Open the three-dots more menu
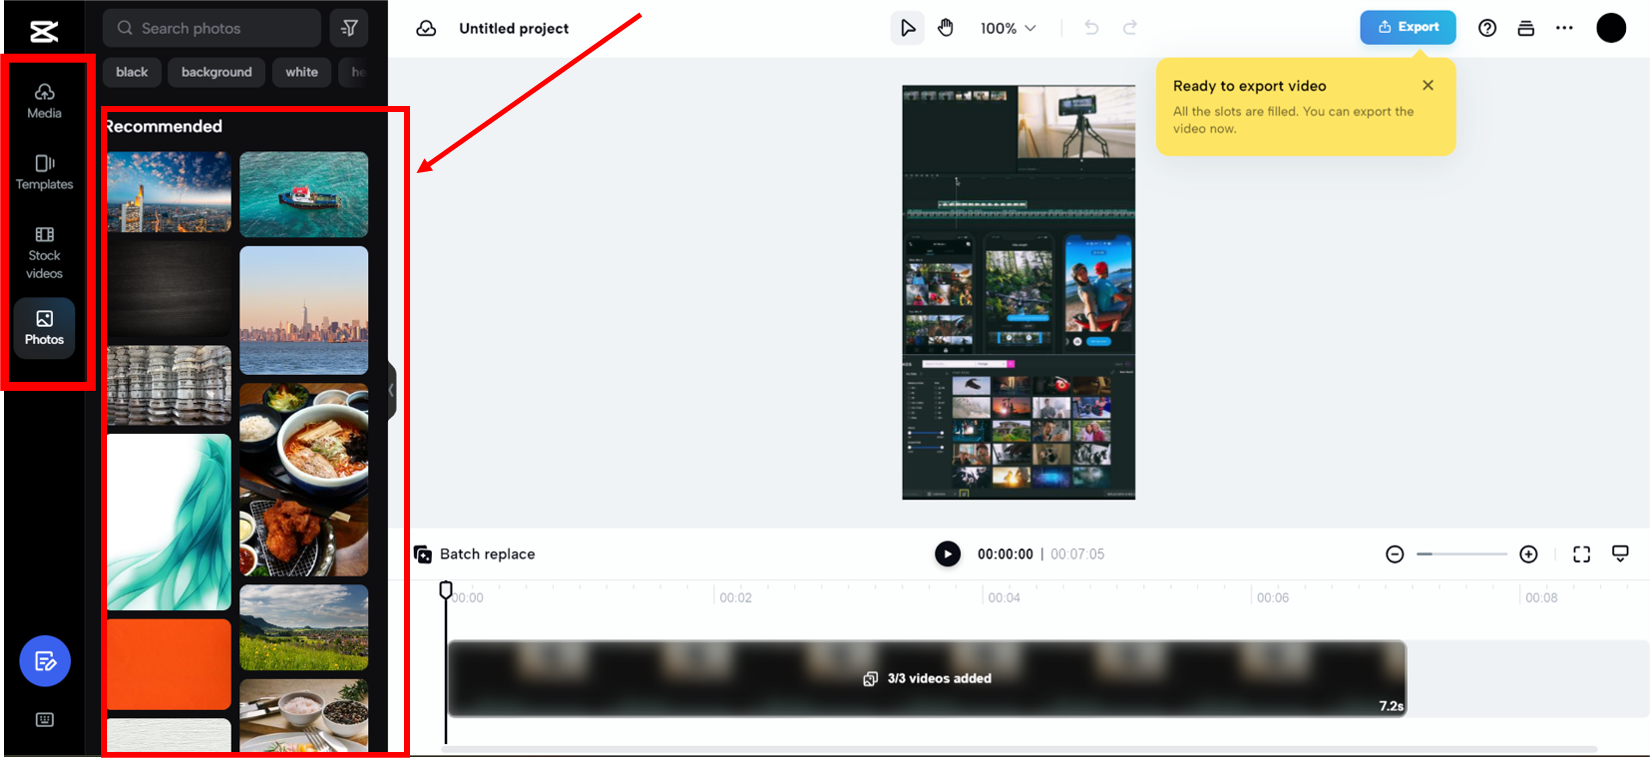The image size is (1650, 758). 1565,28
